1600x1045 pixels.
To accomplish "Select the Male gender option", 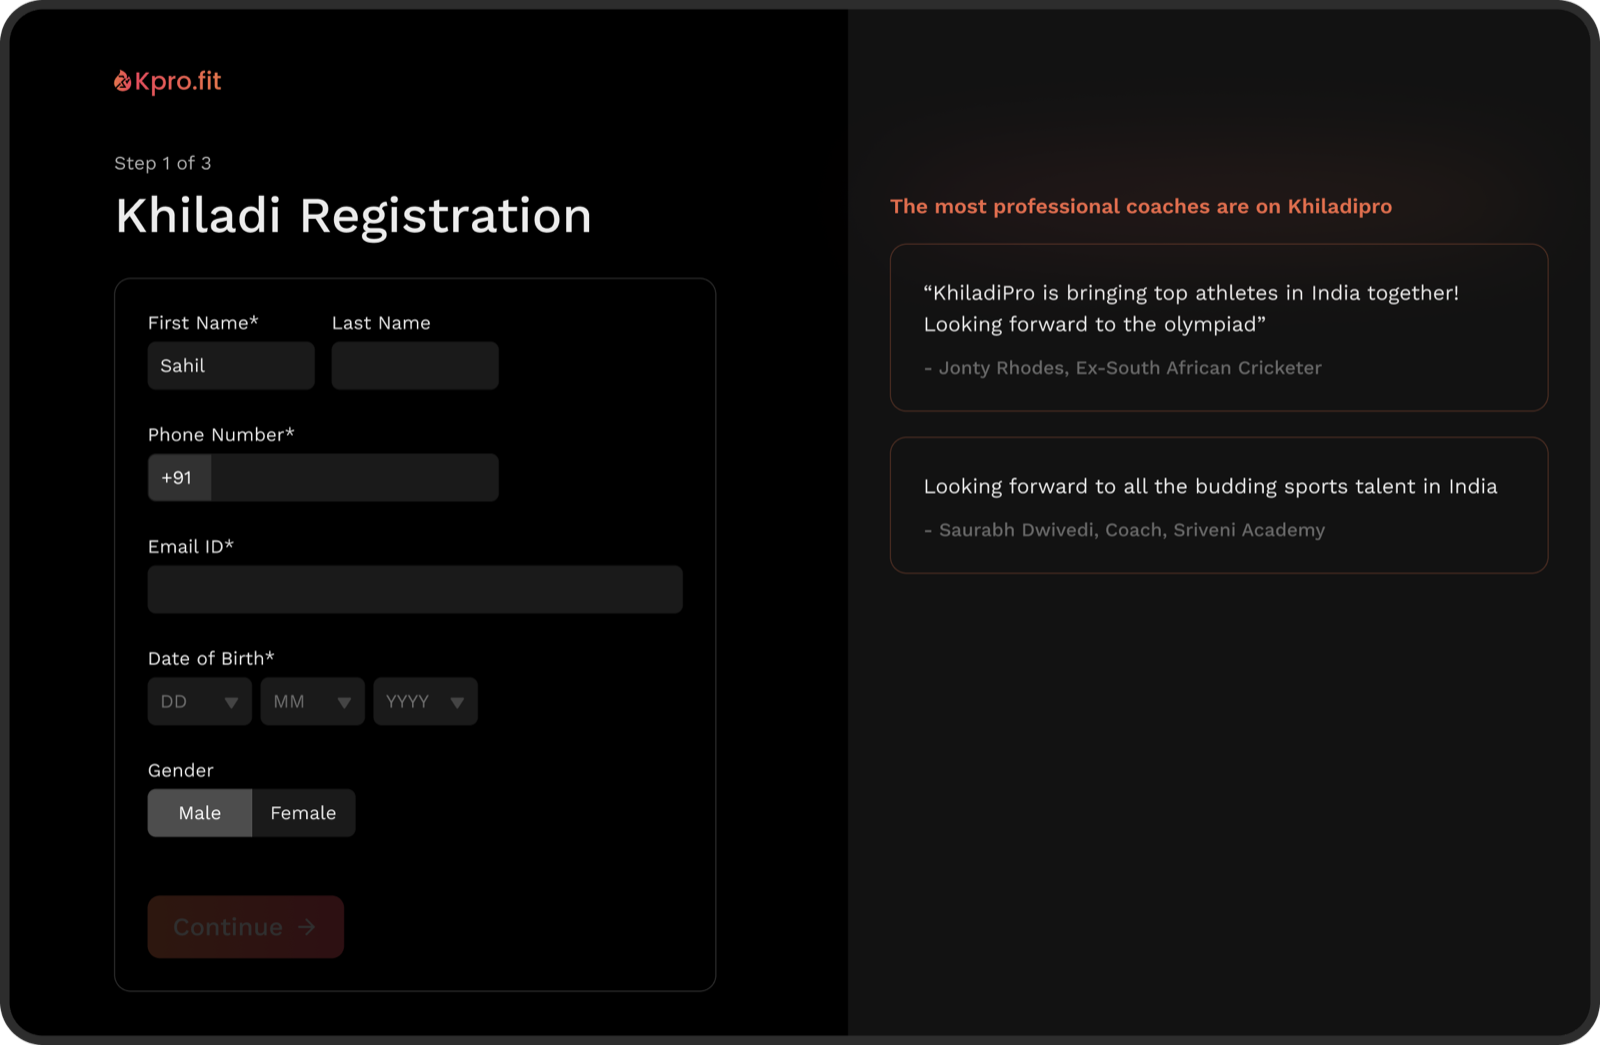I will click(200, 813).
